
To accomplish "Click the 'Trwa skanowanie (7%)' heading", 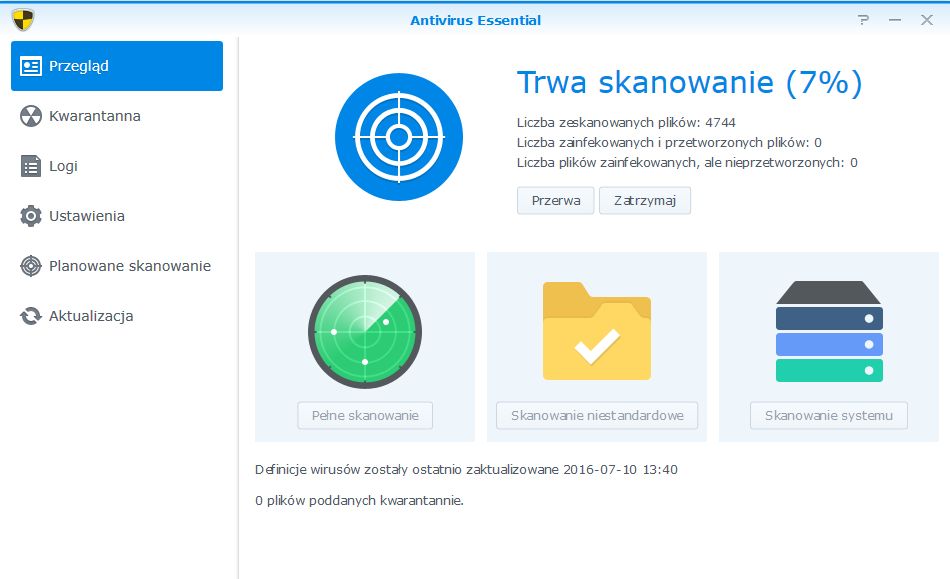I will pyautogui.click(x=689, y=82).
